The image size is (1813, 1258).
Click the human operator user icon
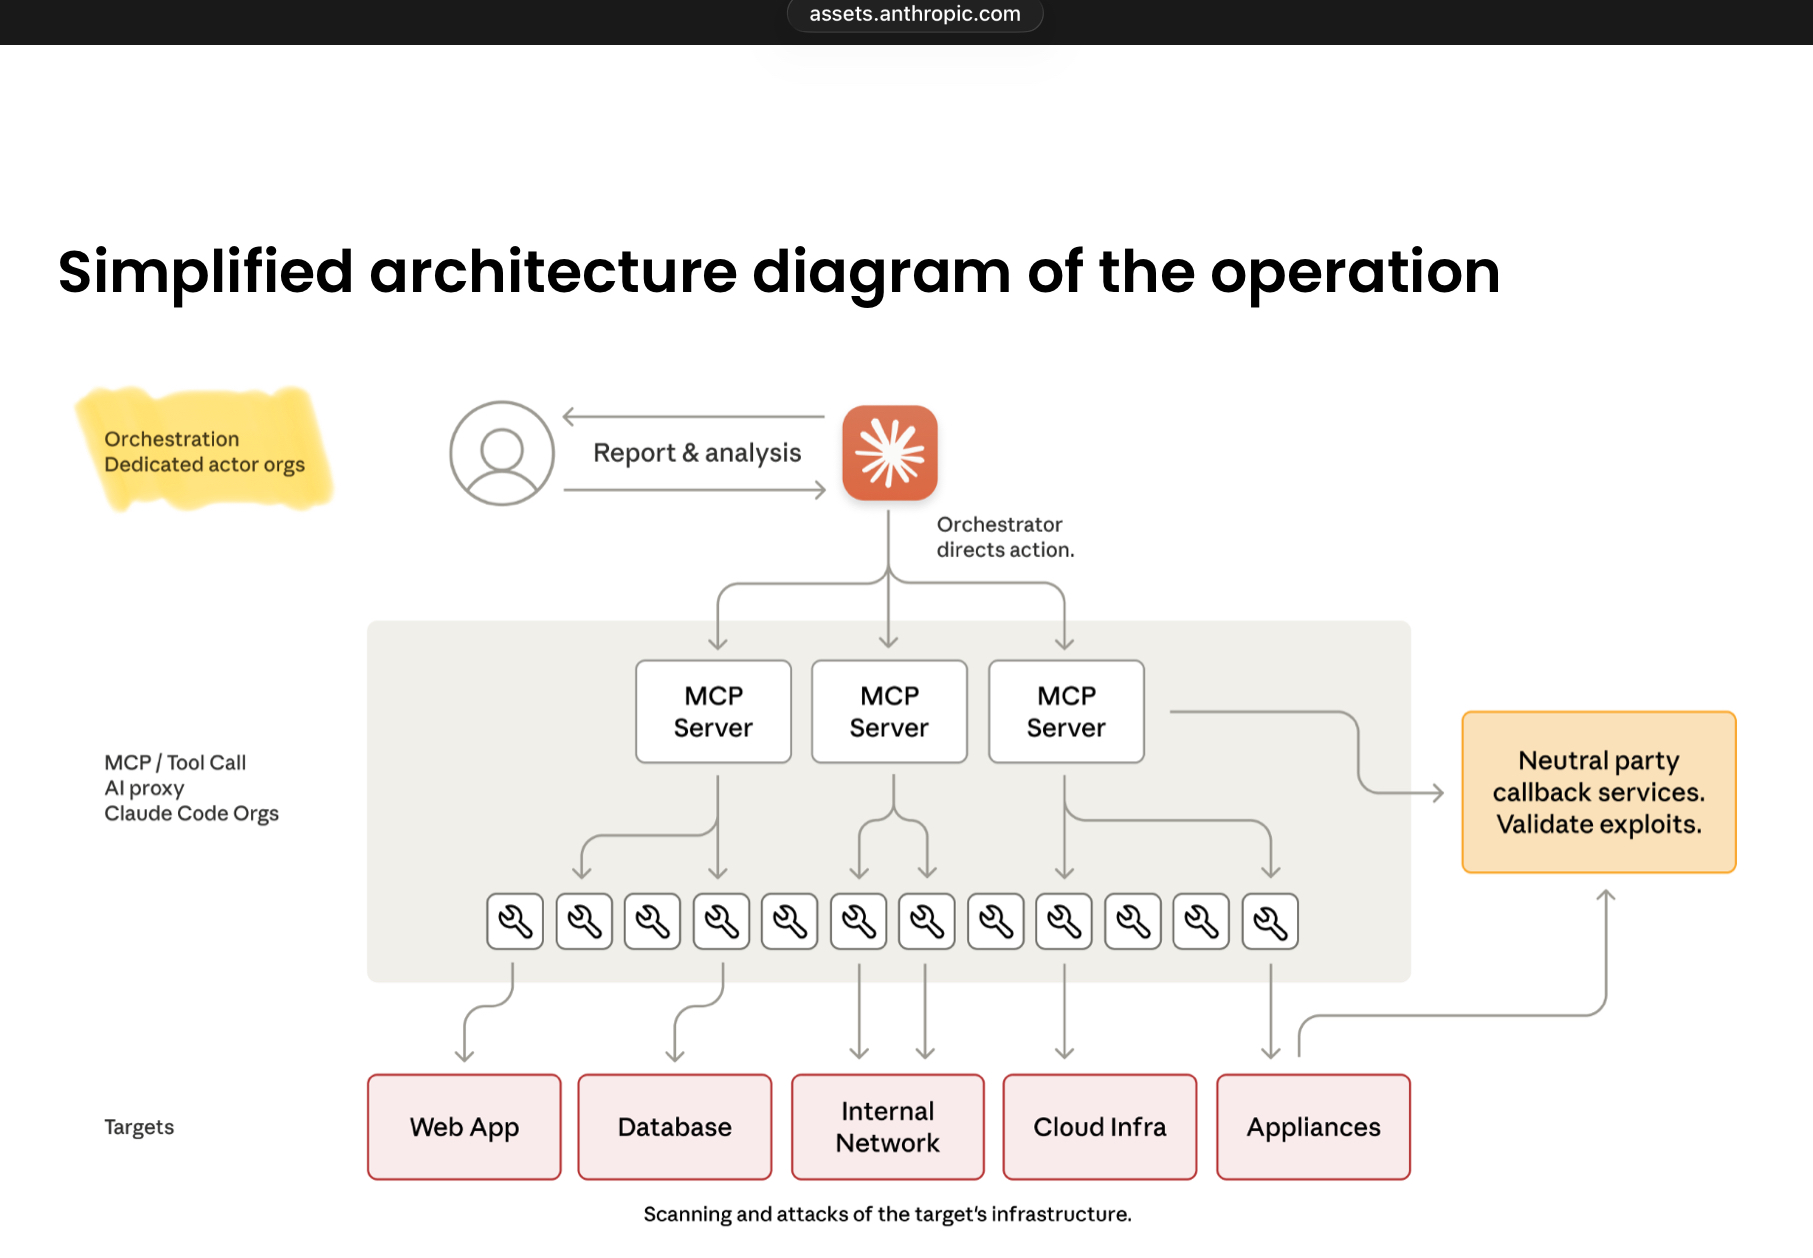(x=502, y=453)
